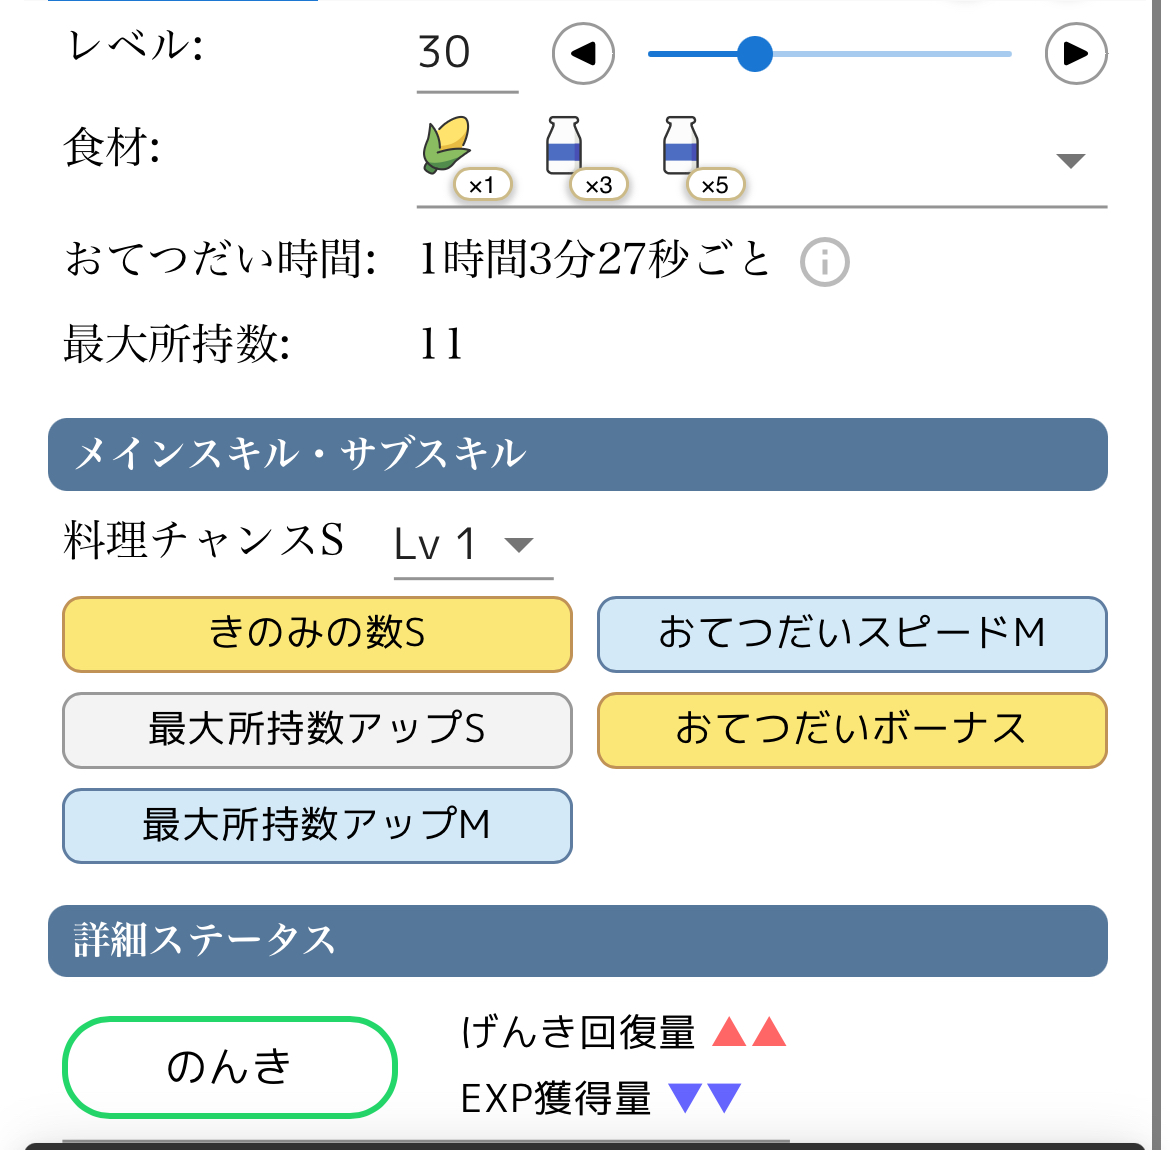Increase level with right arrow button

click(x=1075, y=53)
